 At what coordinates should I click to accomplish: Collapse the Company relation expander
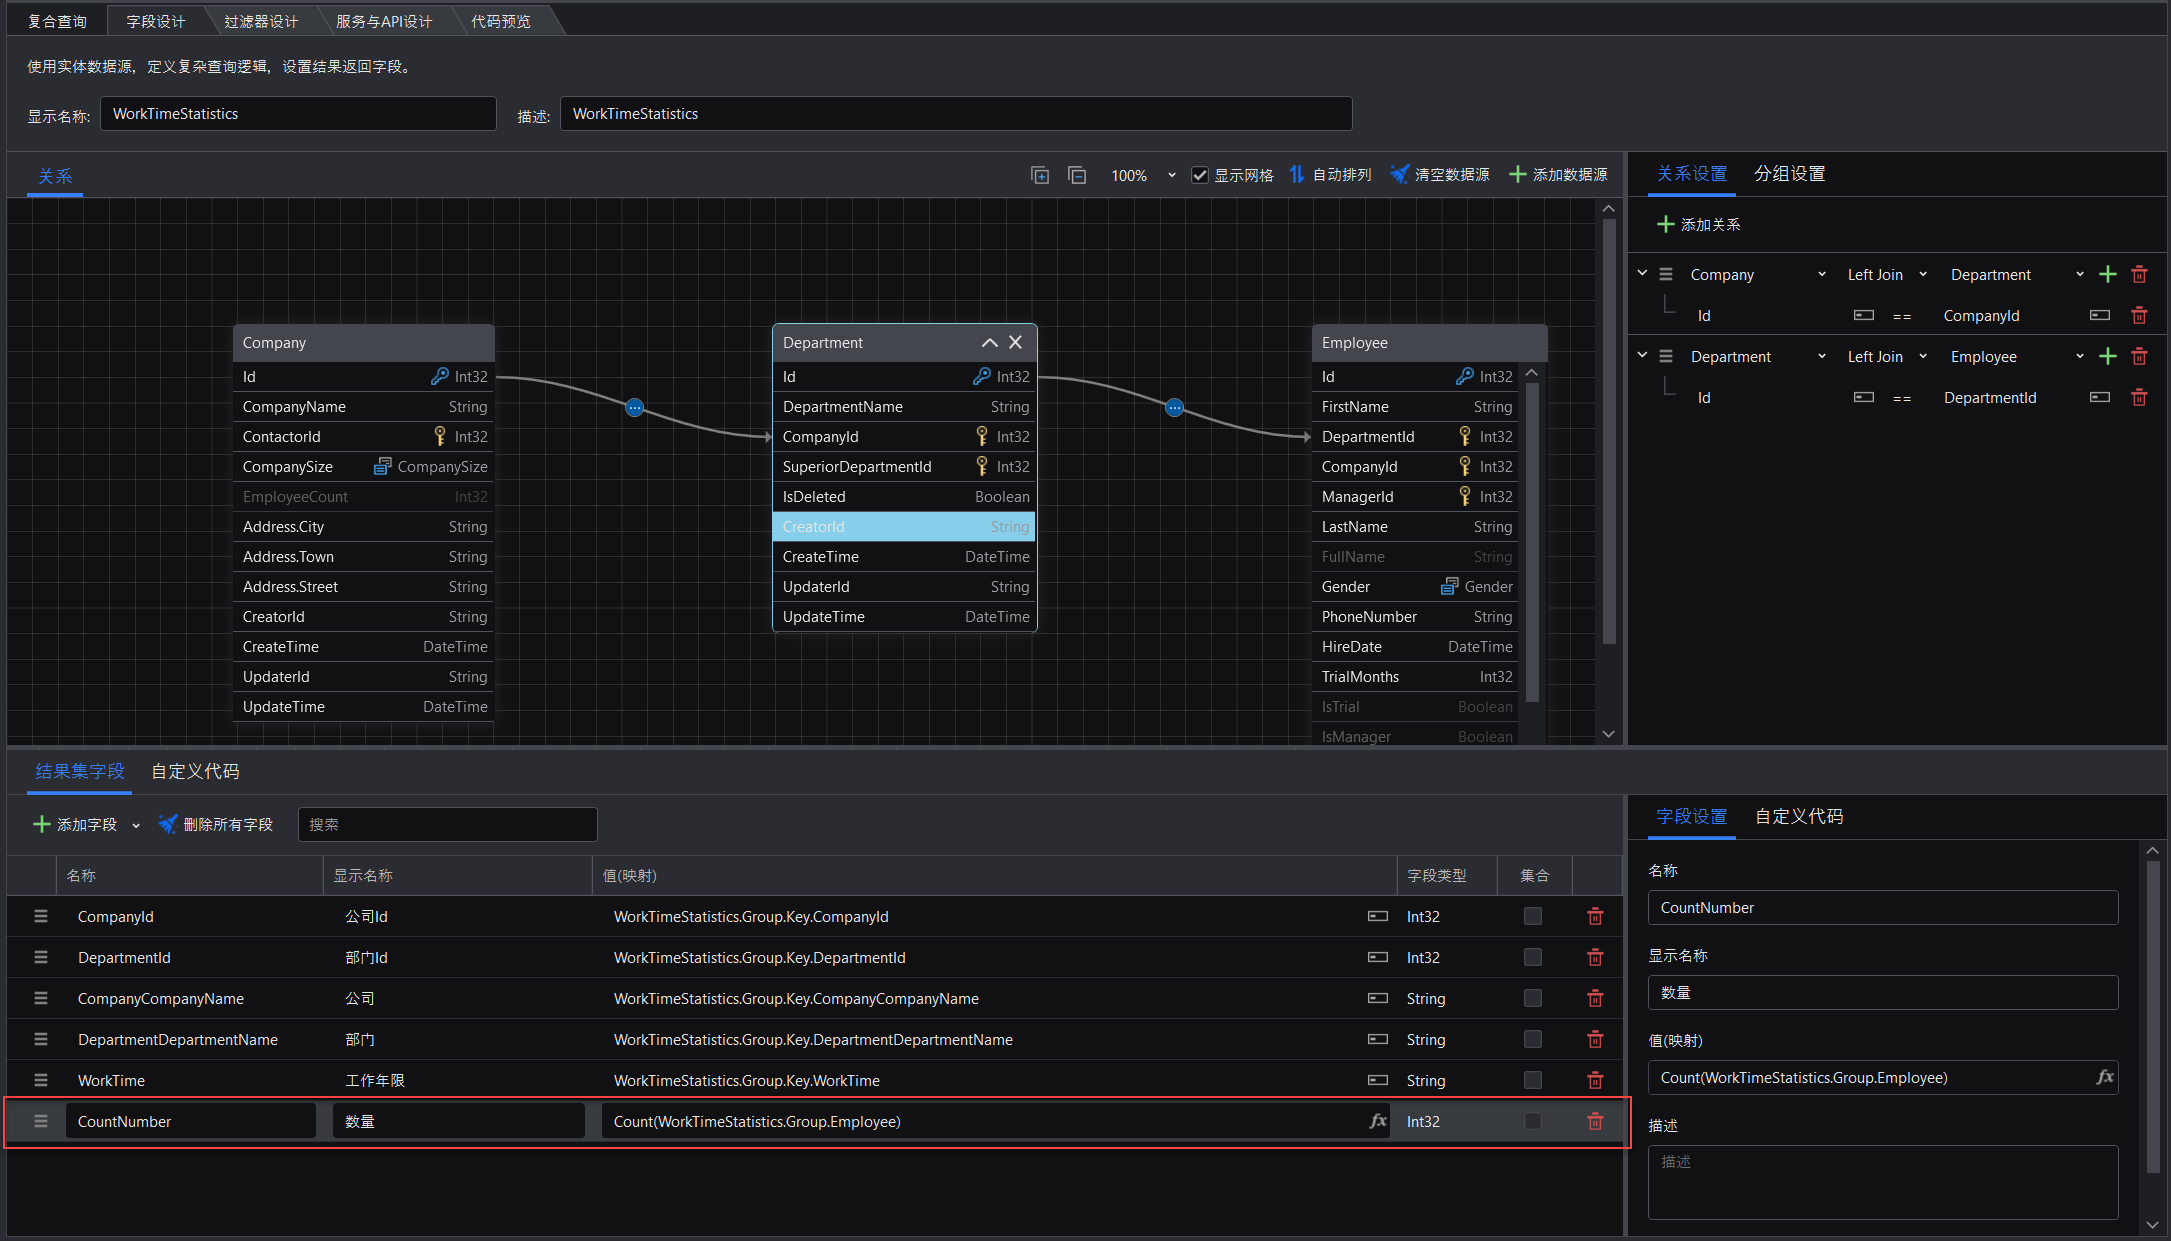[1642, 273]
